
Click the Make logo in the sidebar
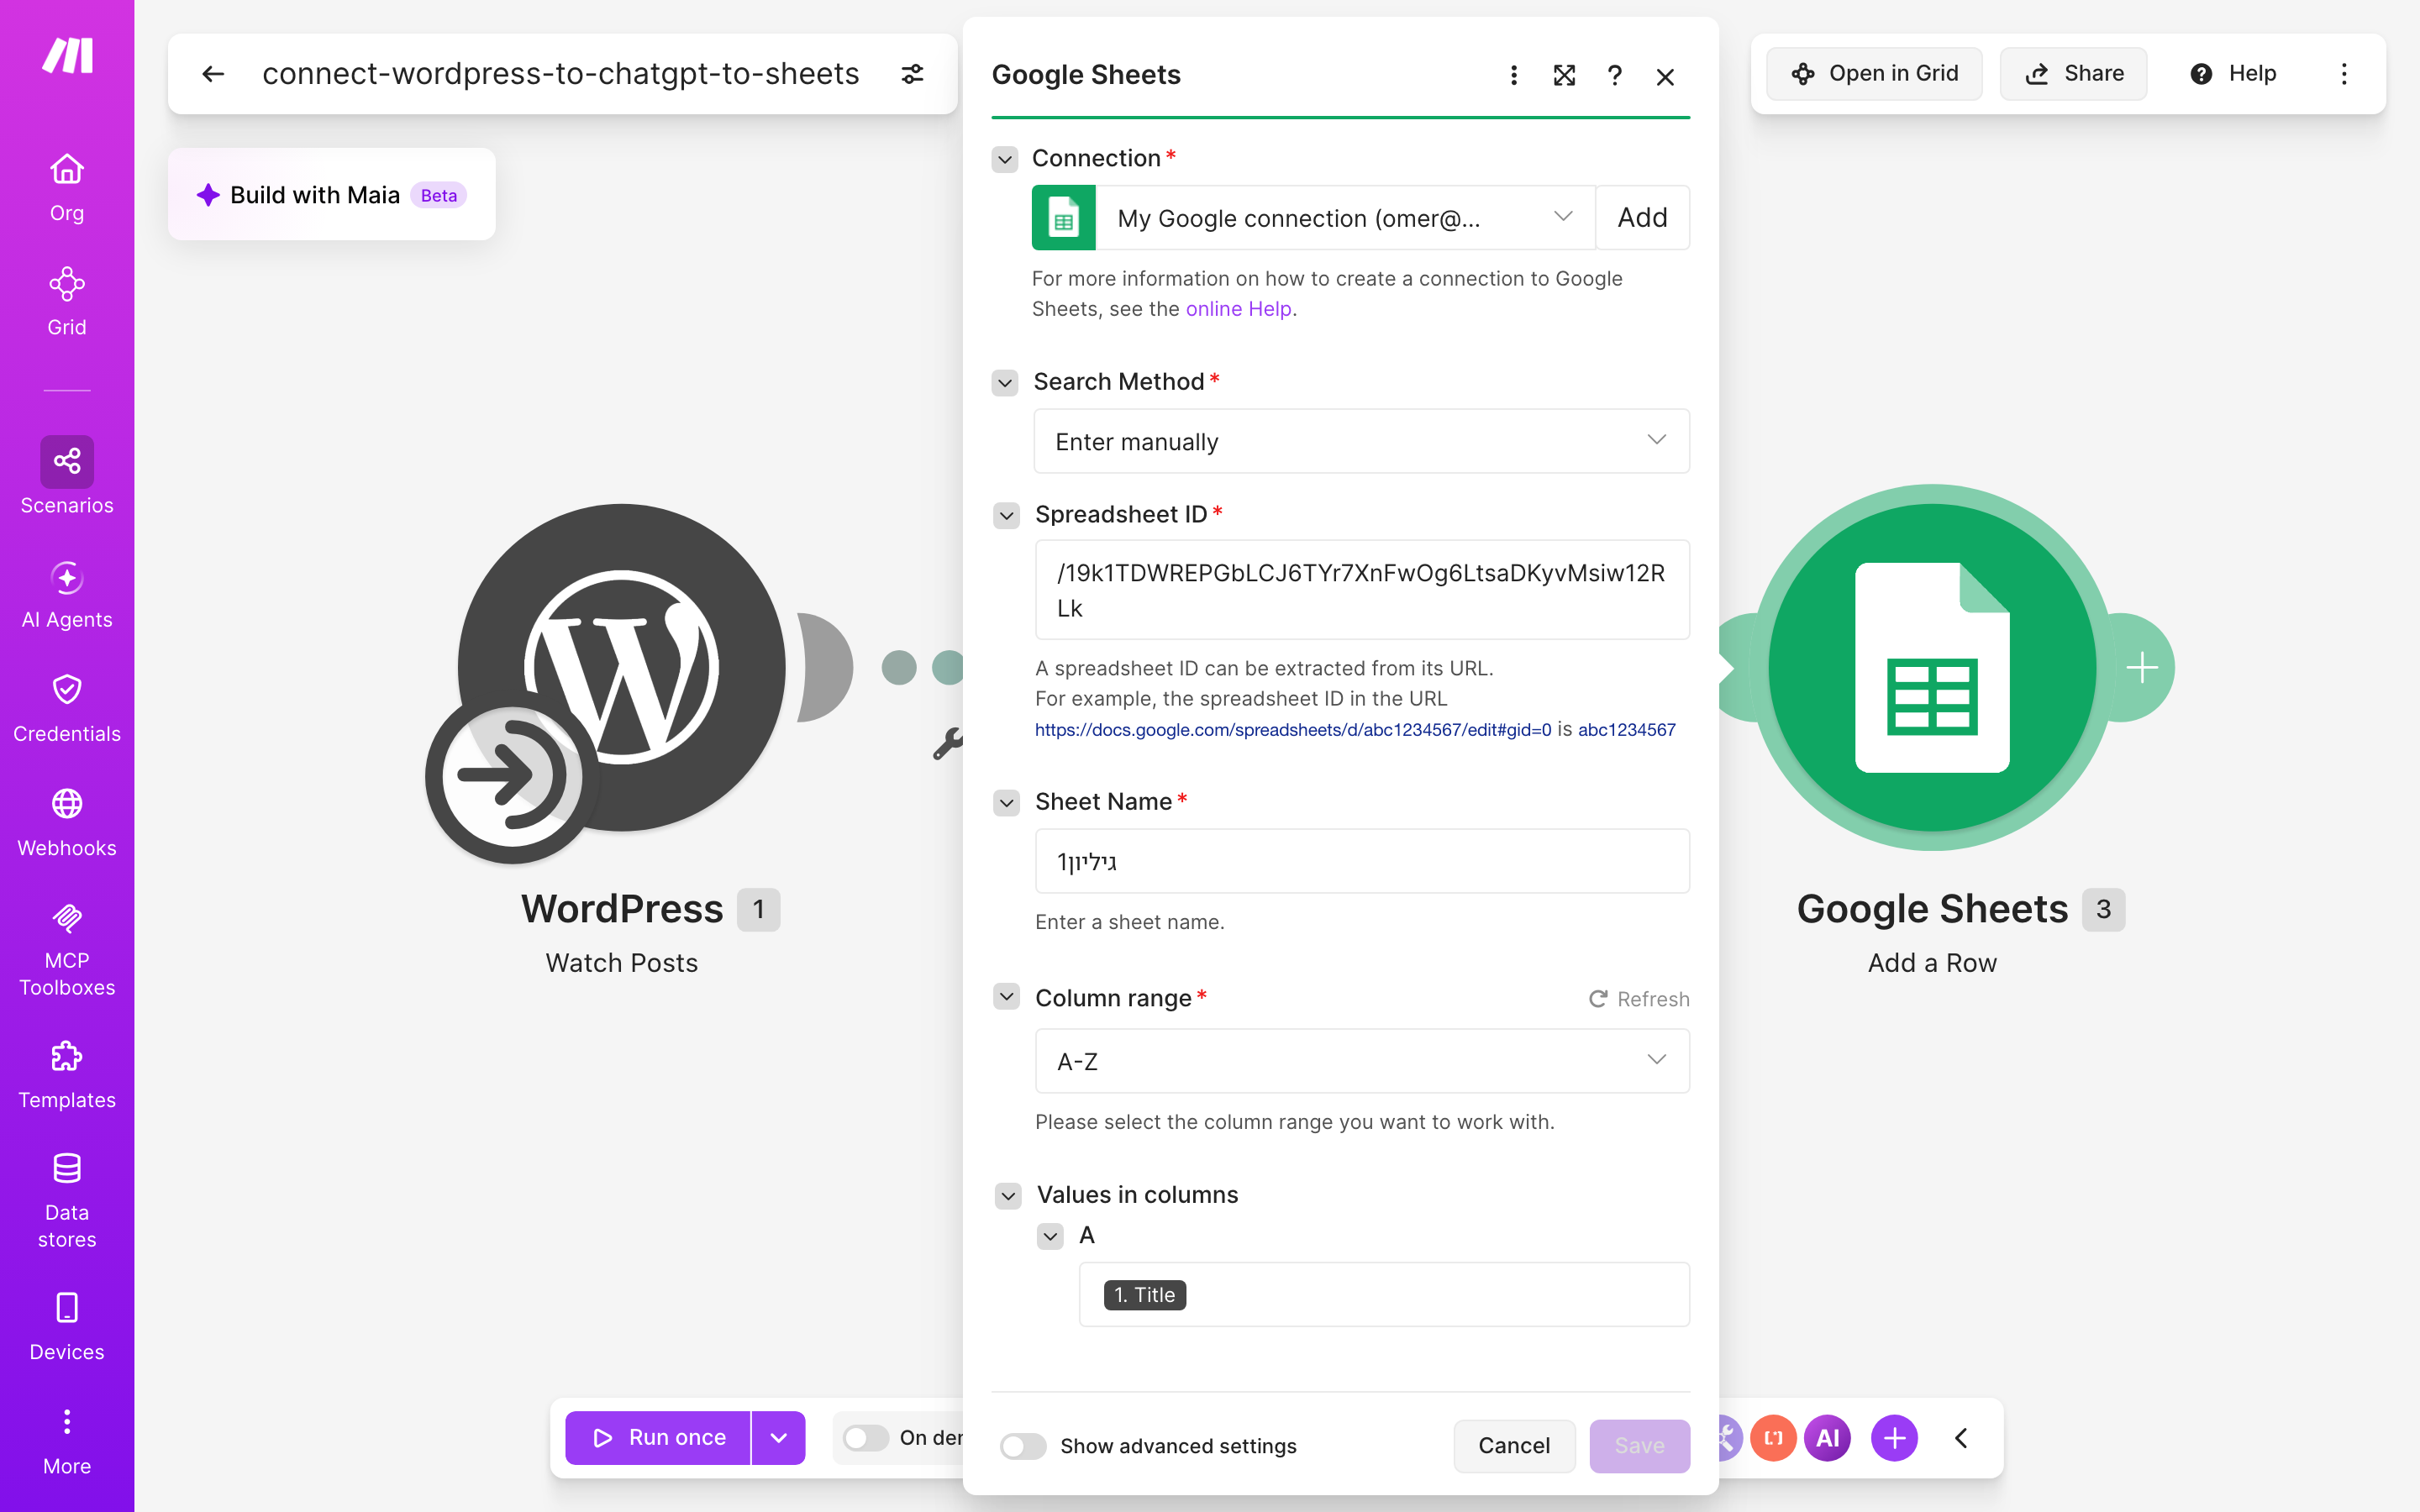pos(67,56)
